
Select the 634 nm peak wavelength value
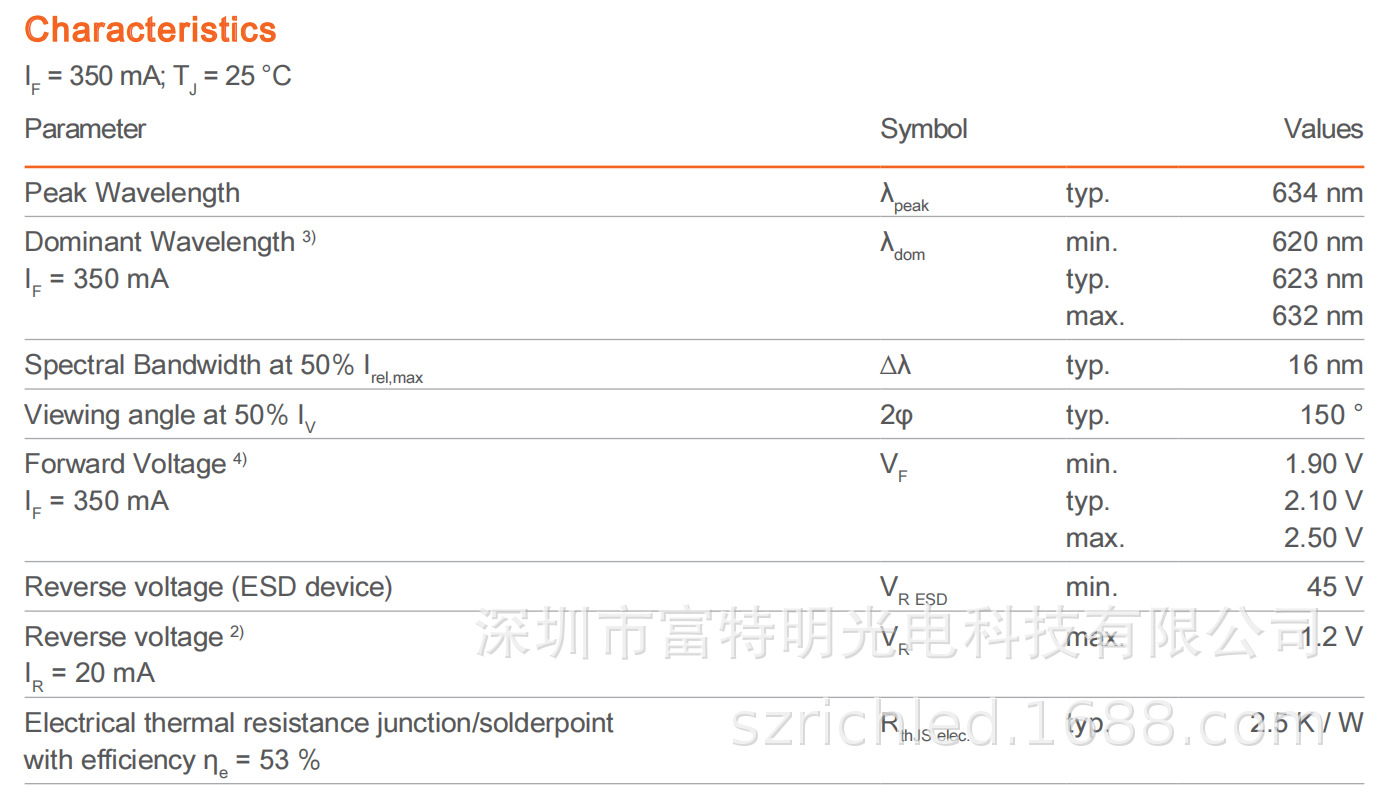pyautogui.click(x=1317, y=193)
